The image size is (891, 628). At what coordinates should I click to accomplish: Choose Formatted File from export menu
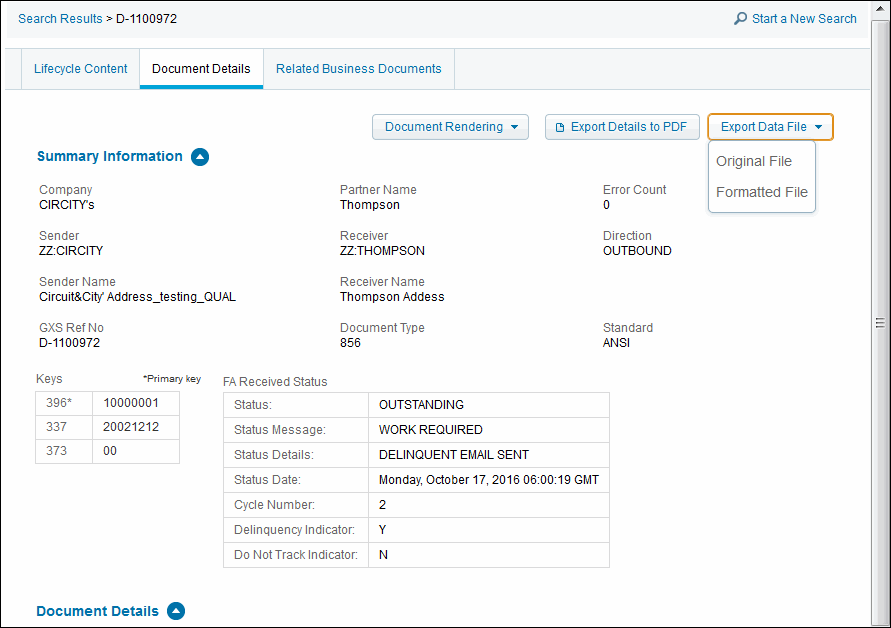(x=761, y=192)
